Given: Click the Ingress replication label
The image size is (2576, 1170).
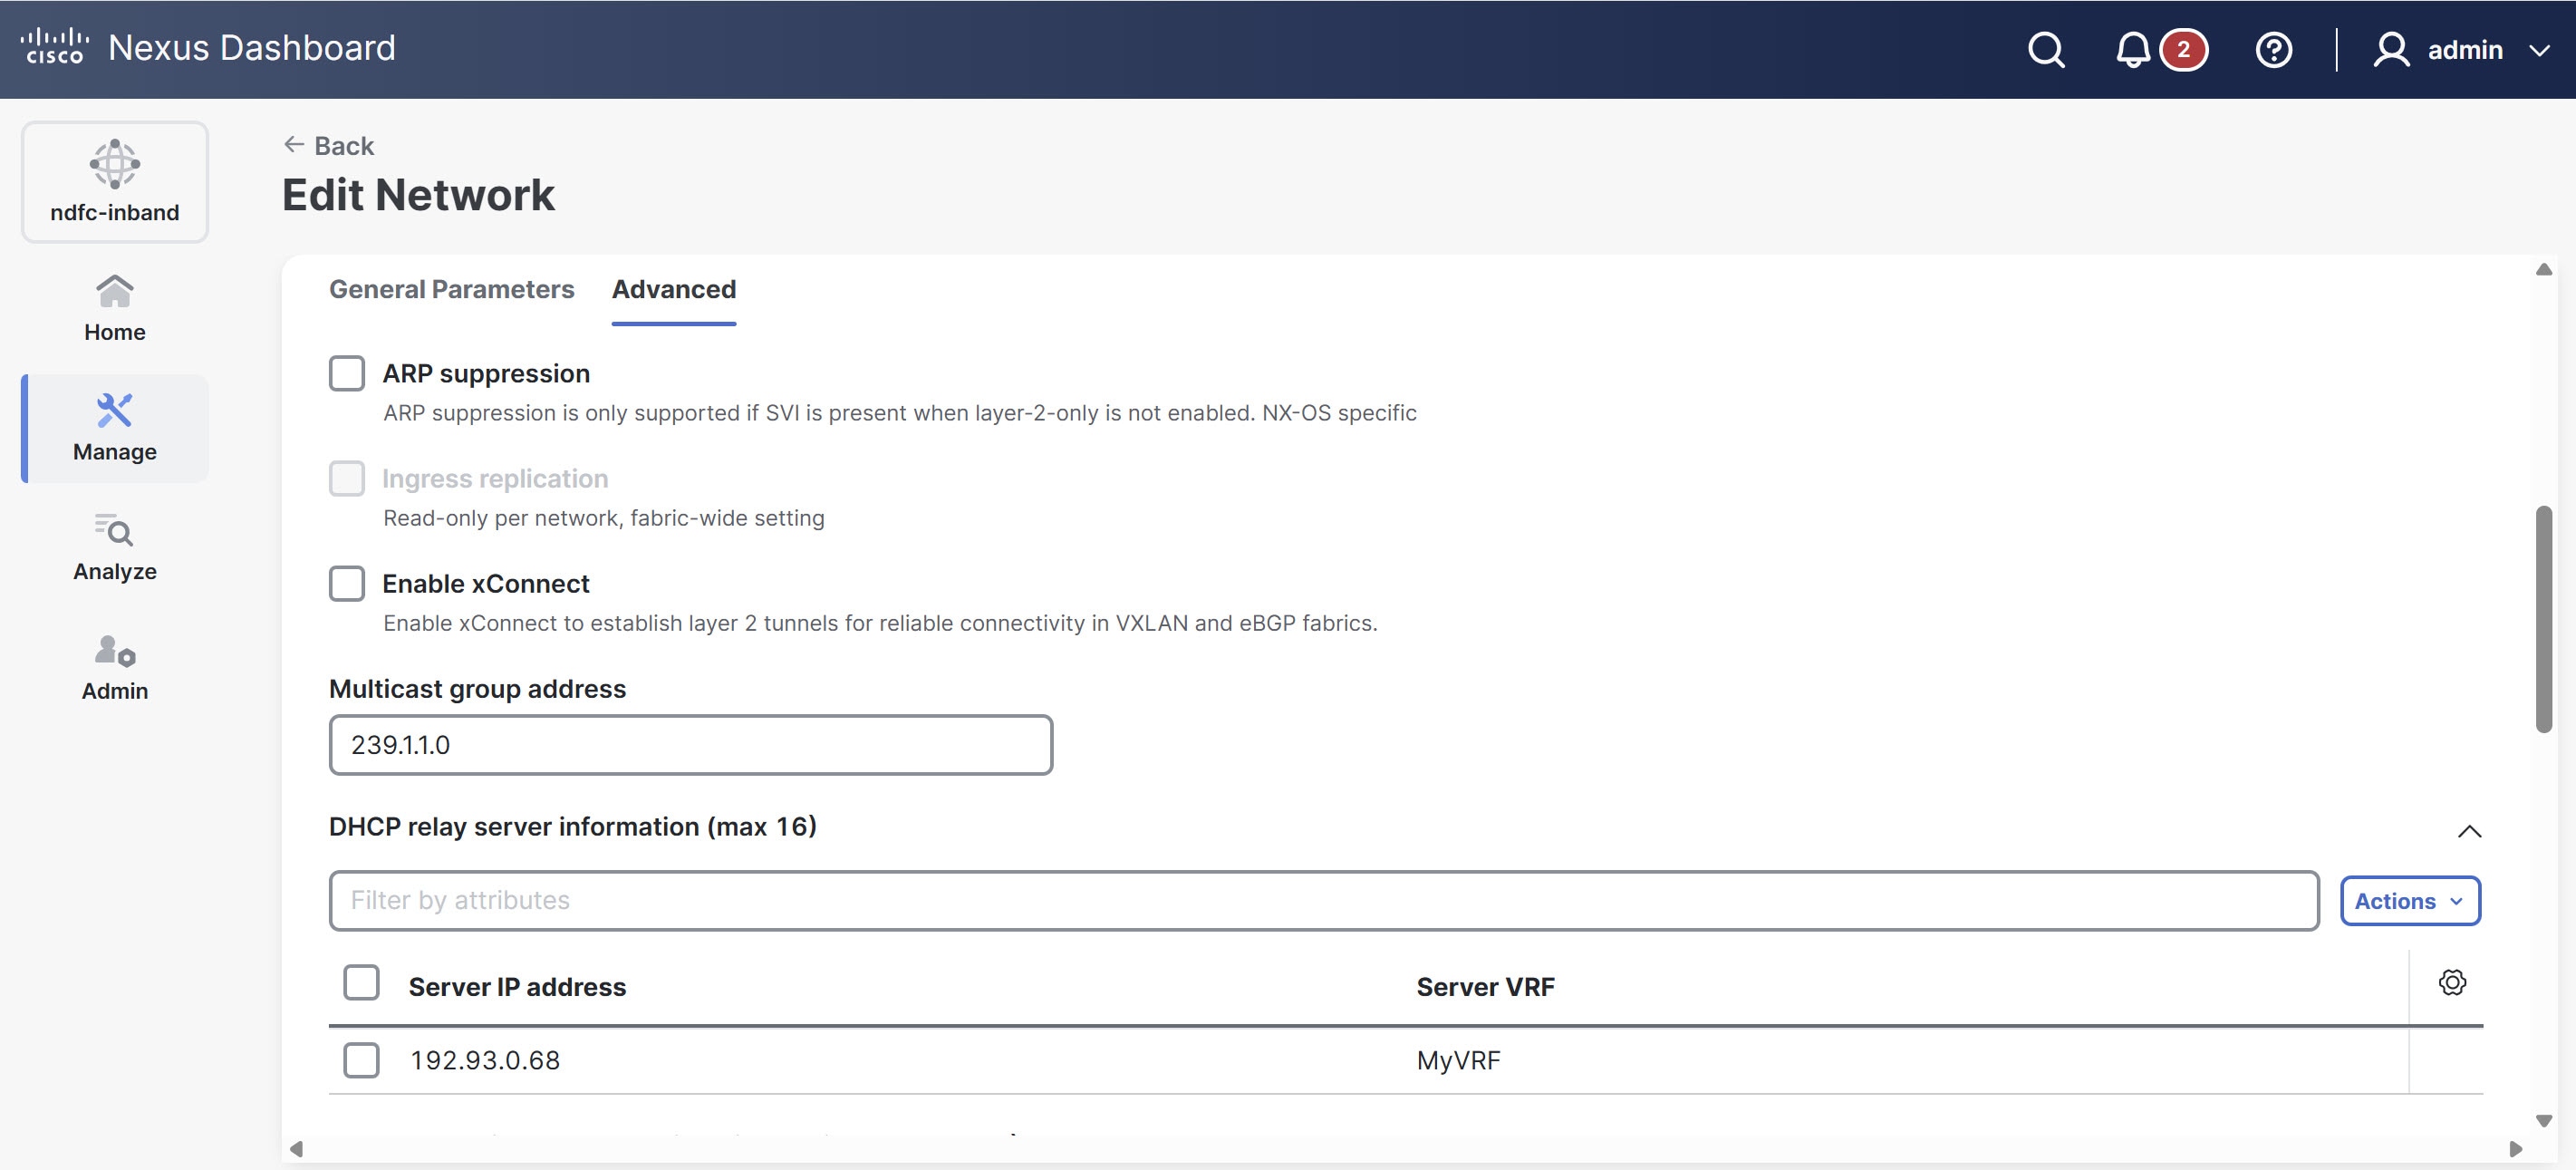Looking at the screenshot, I should tap(495, 478).
